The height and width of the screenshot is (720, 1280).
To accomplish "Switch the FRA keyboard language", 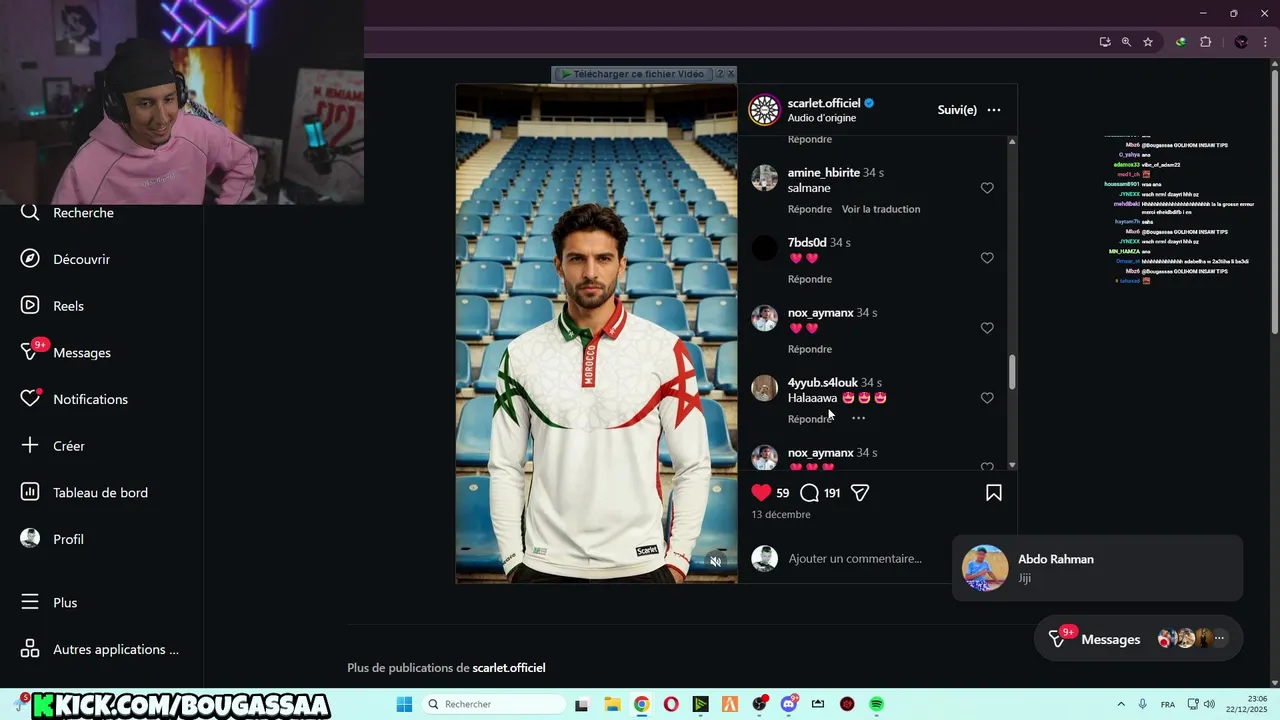I will point(1167,704).
